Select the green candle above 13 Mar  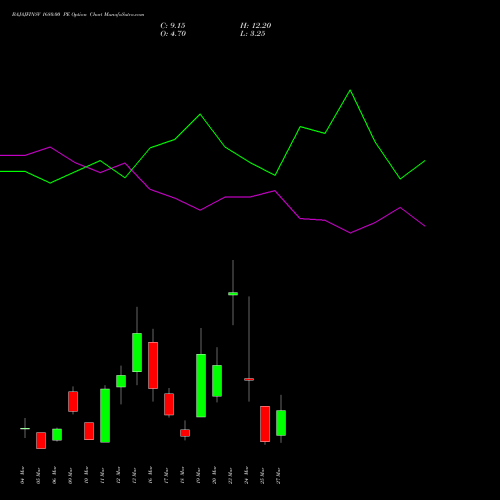137,352
